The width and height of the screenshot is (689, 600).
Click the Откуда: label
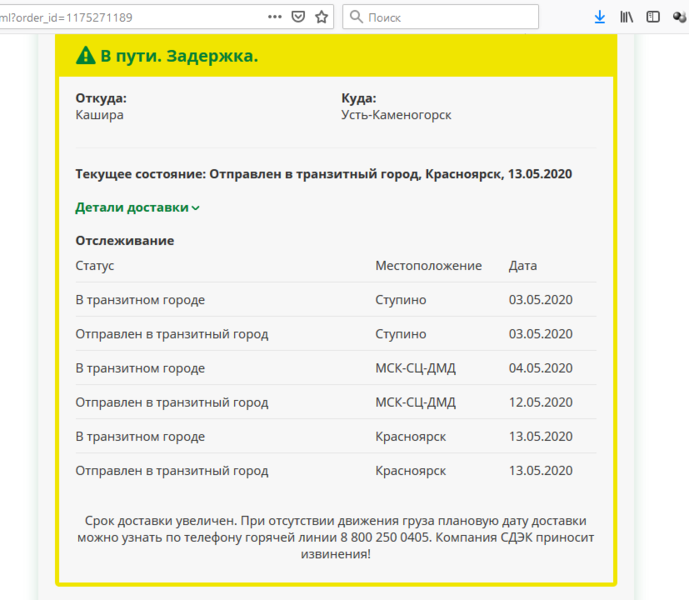pos(101,98)
